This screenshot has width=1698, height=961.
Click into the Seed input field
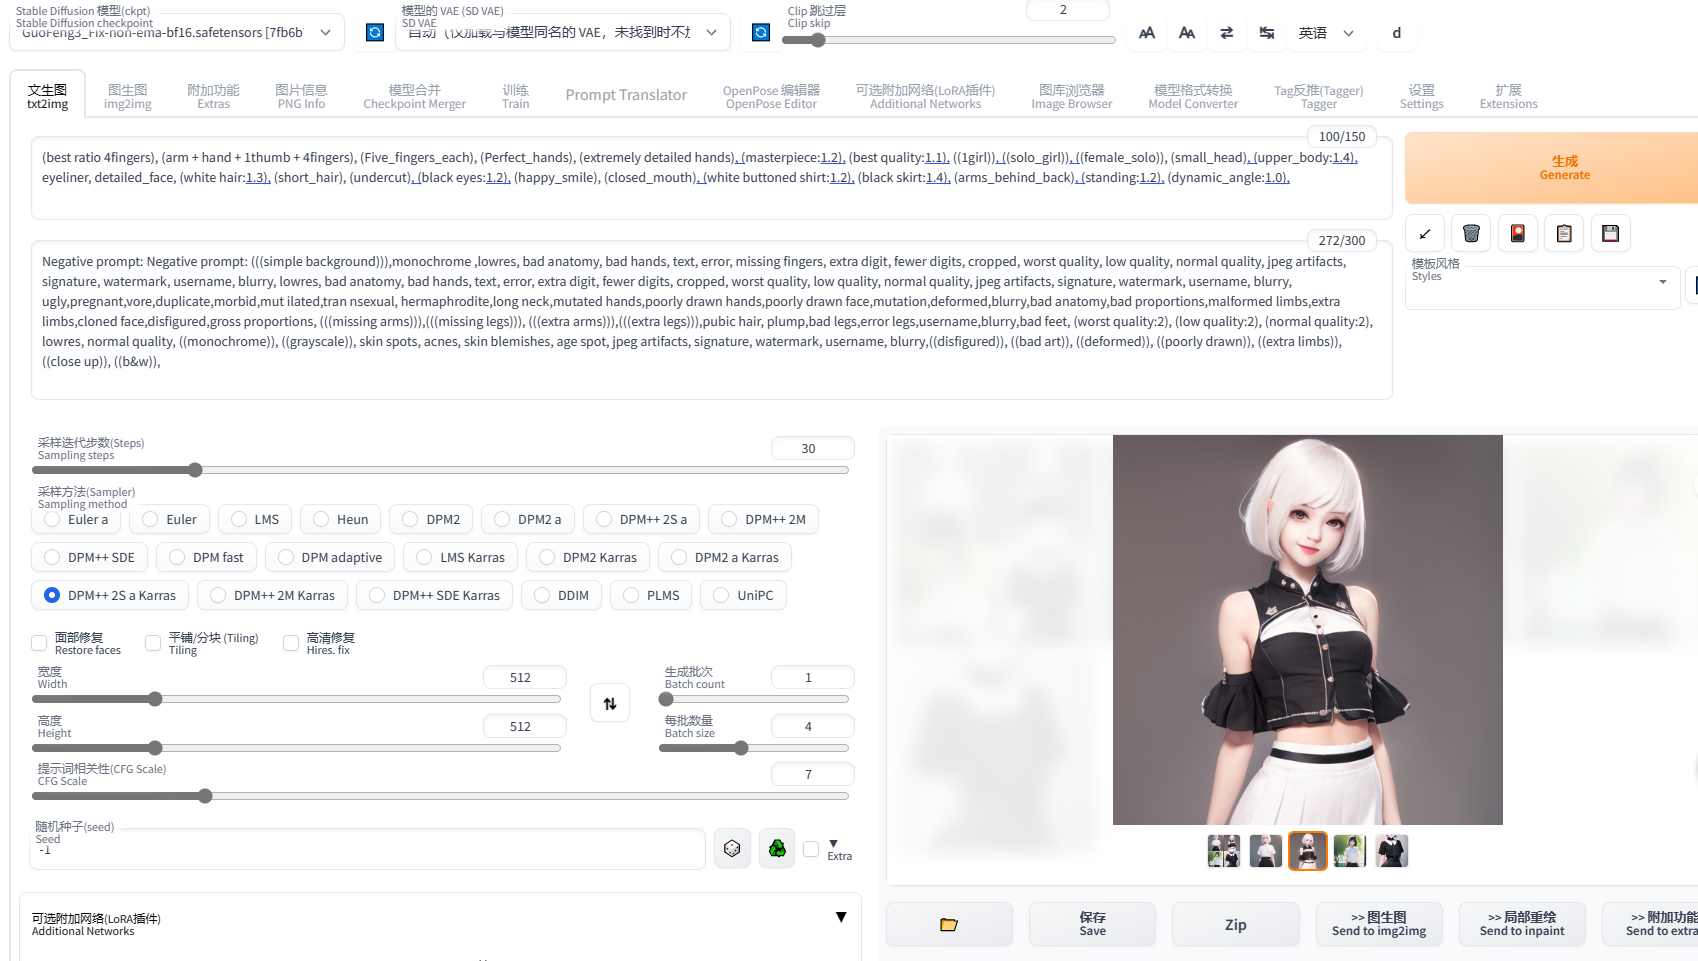click(x=369, y=850)
